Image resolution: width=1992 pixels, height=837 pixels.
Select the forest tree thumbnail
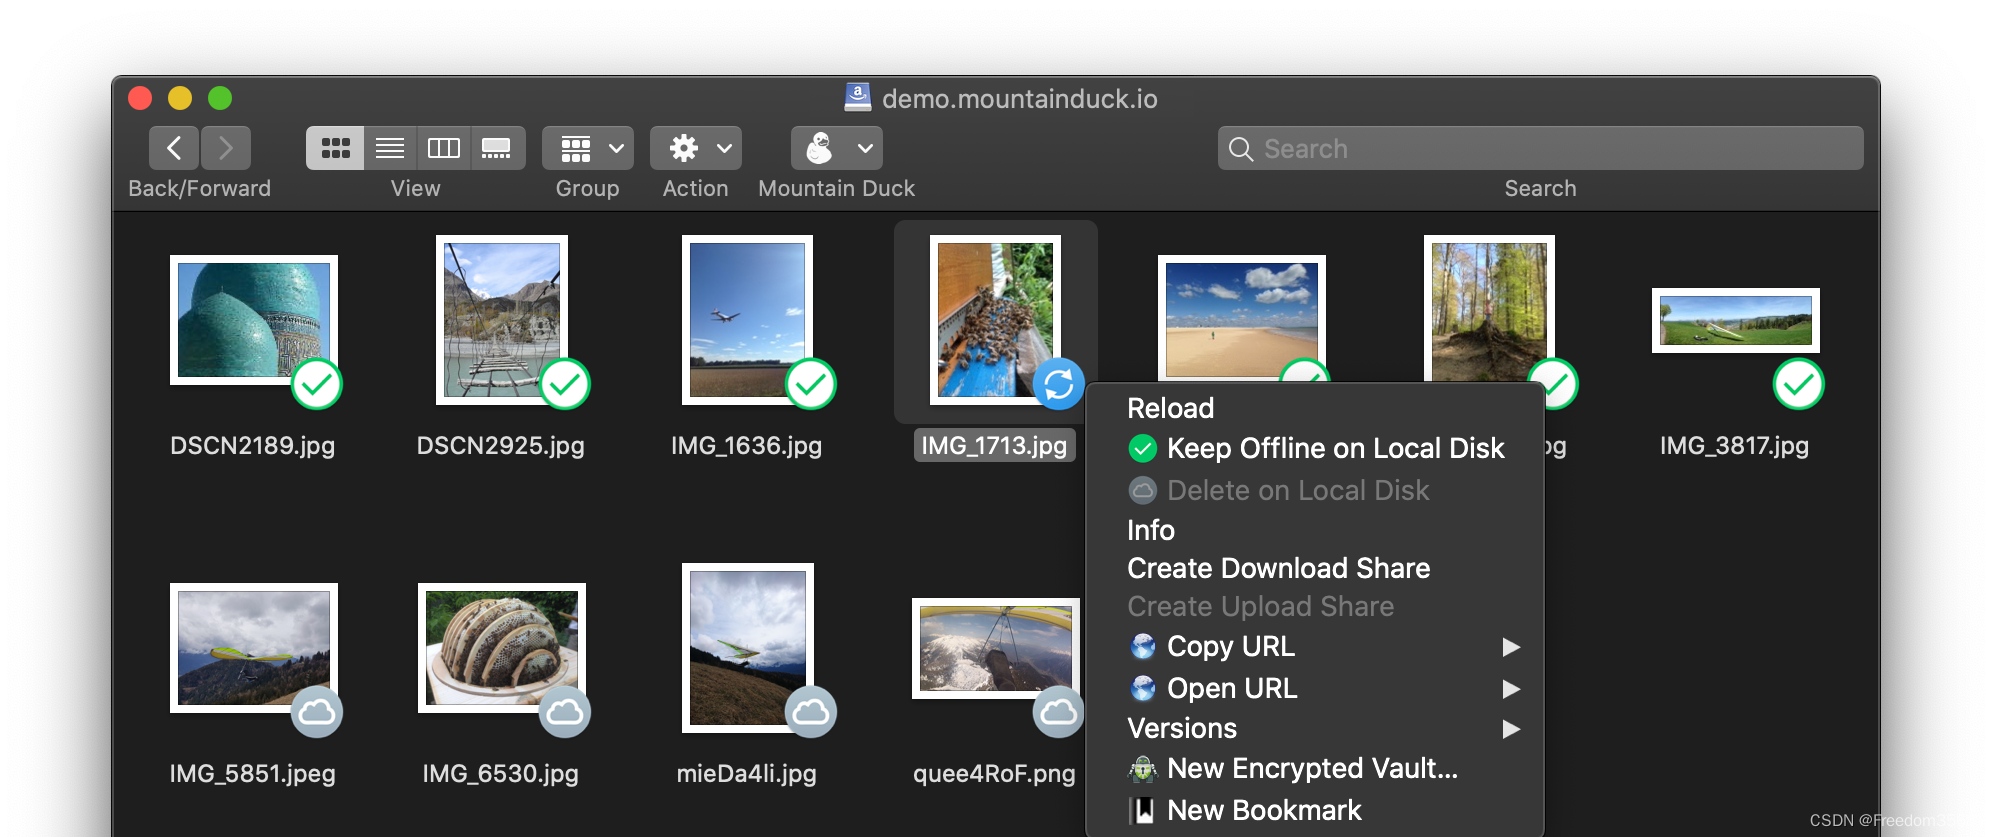[x=1489, y=309]
